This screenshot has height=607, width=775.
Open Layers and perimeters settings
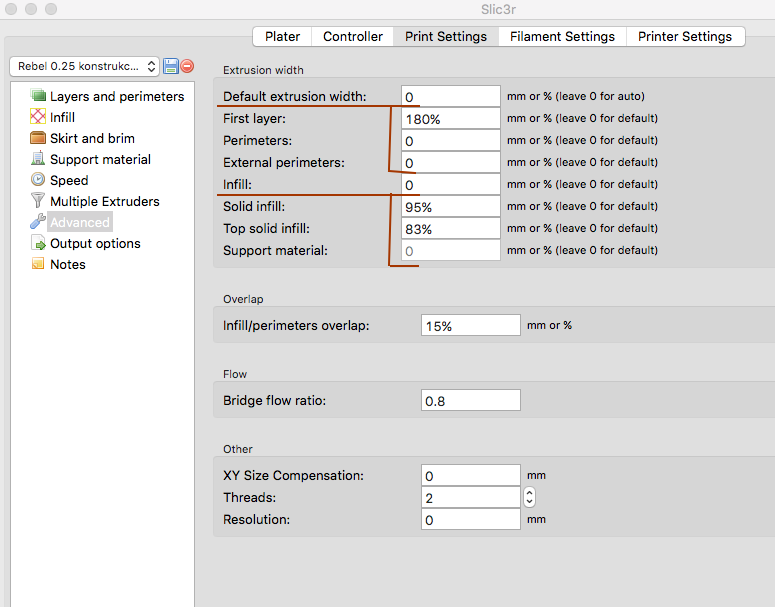(x=116, y=96)
